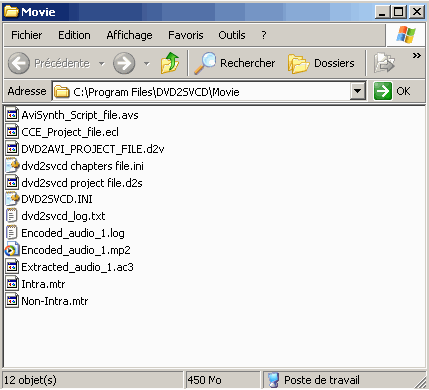Open the ? help menu

click(x=264, y=35)
